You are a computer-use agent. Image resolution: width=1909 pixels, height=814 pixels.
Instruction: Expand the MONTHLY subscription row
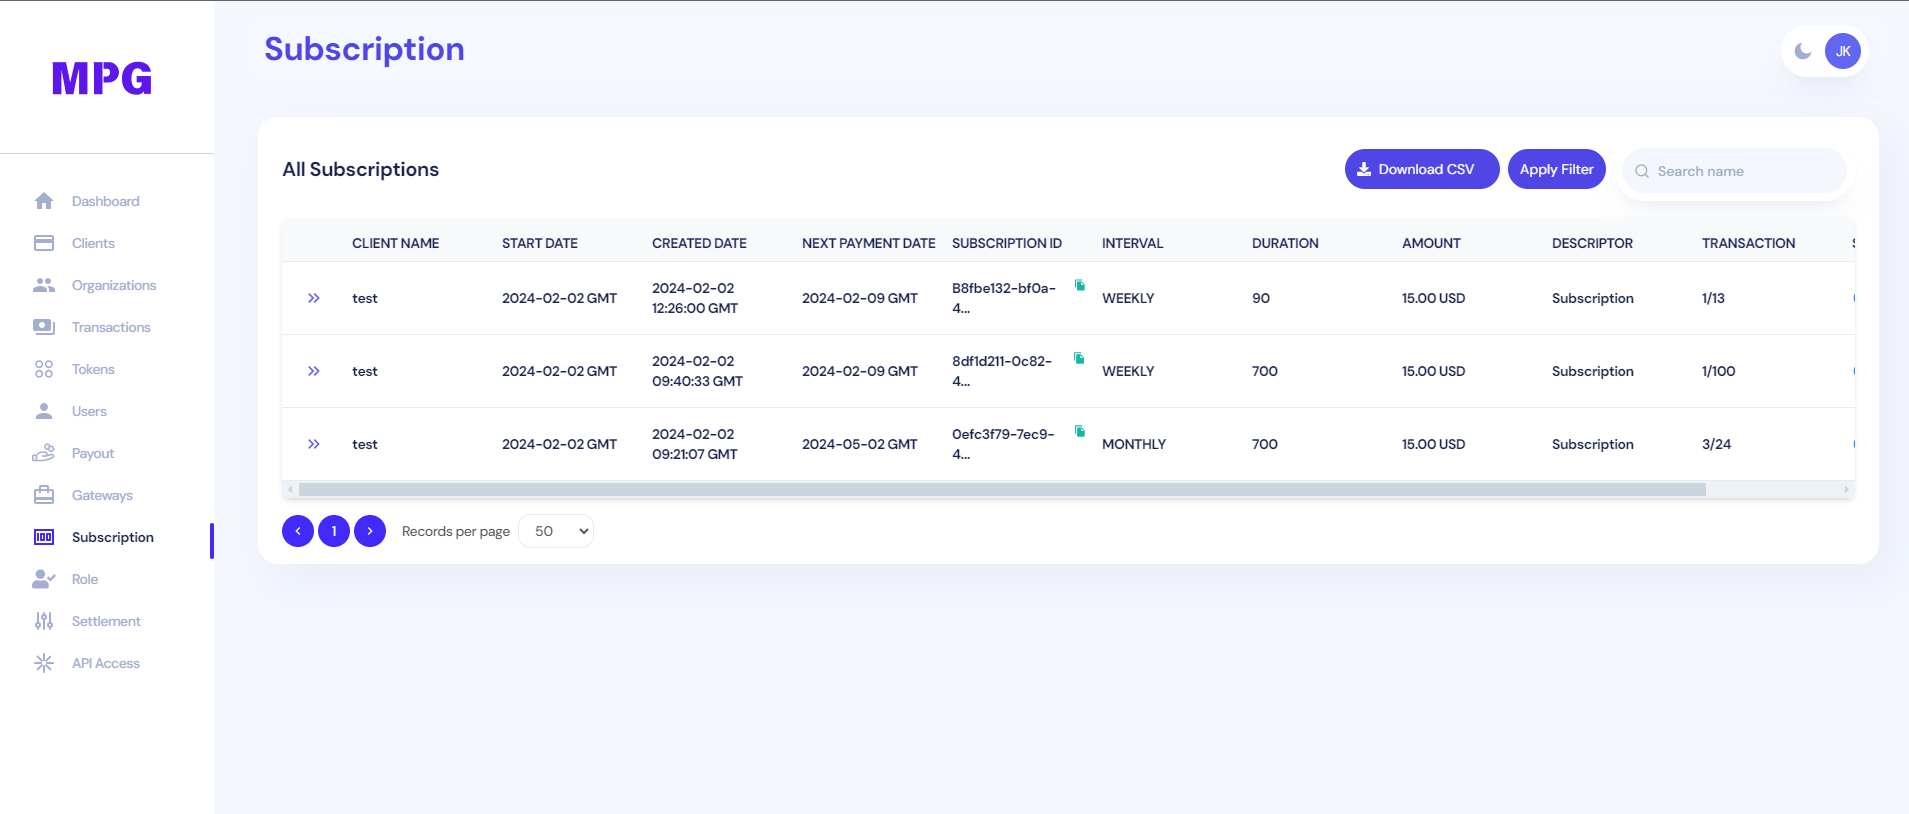point(314,444)
